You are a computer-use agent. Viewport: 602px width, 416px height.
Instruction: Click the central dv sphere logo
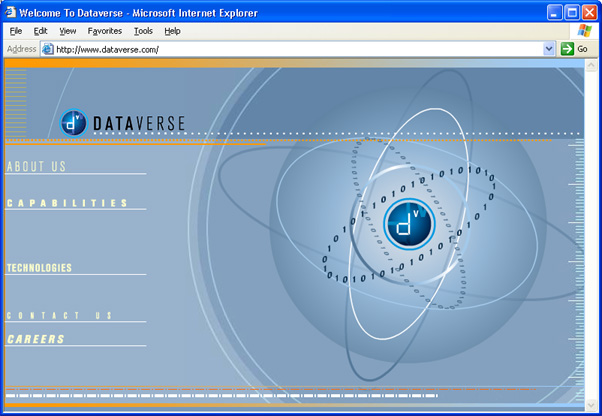pyautogui.click(x=409, y=225)
